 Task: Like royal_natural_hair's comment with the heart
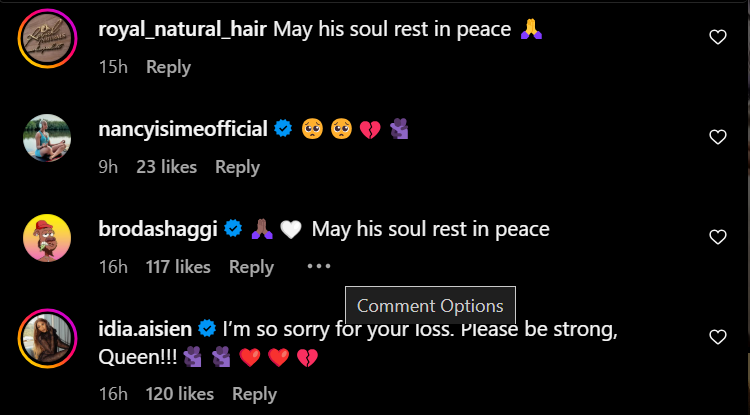point(717,38)
